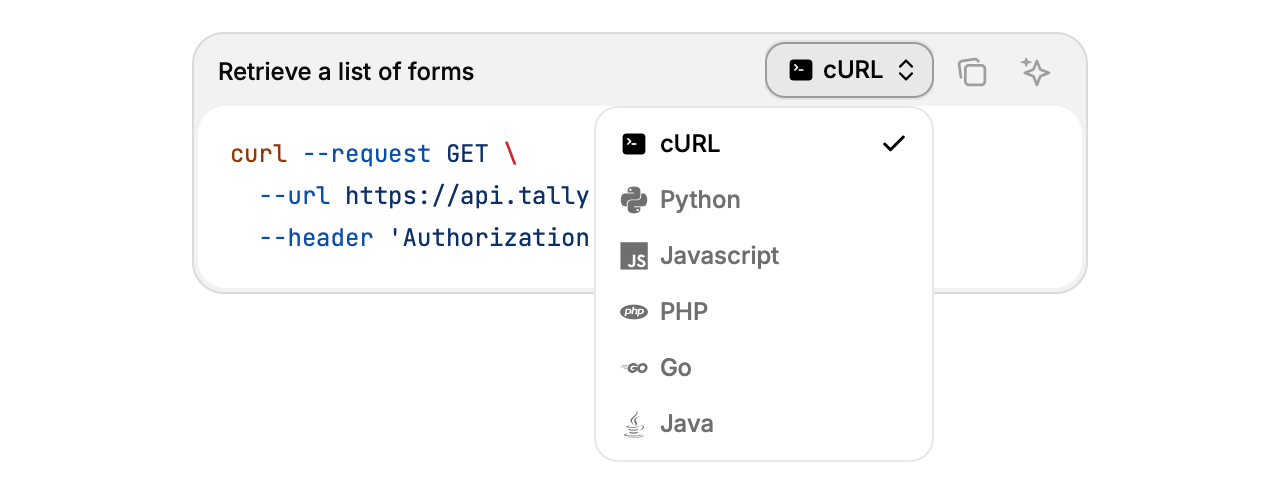Click the 'curl --request GET' code line

pos(375,154)
